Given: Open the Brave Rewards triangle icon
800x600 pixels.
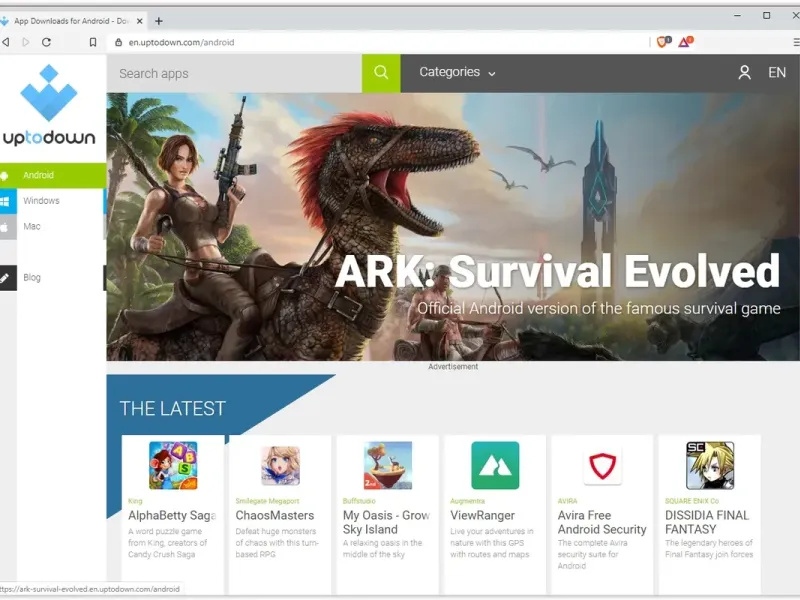Looking at the screenshot, I should coord(686,42).
